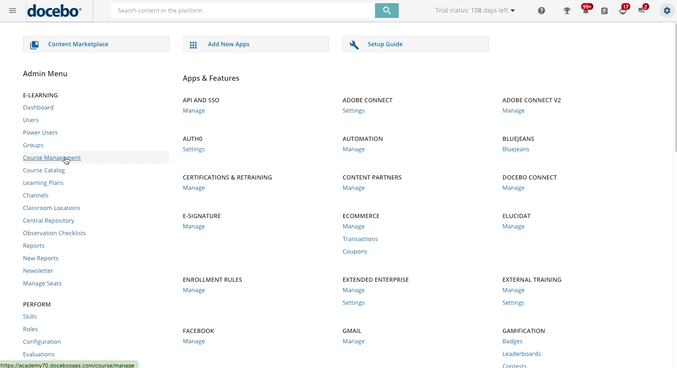The height and width of the screenshot is (368, 677).
Task: Manage Elucidat app
Action: [x=513, y=226]
